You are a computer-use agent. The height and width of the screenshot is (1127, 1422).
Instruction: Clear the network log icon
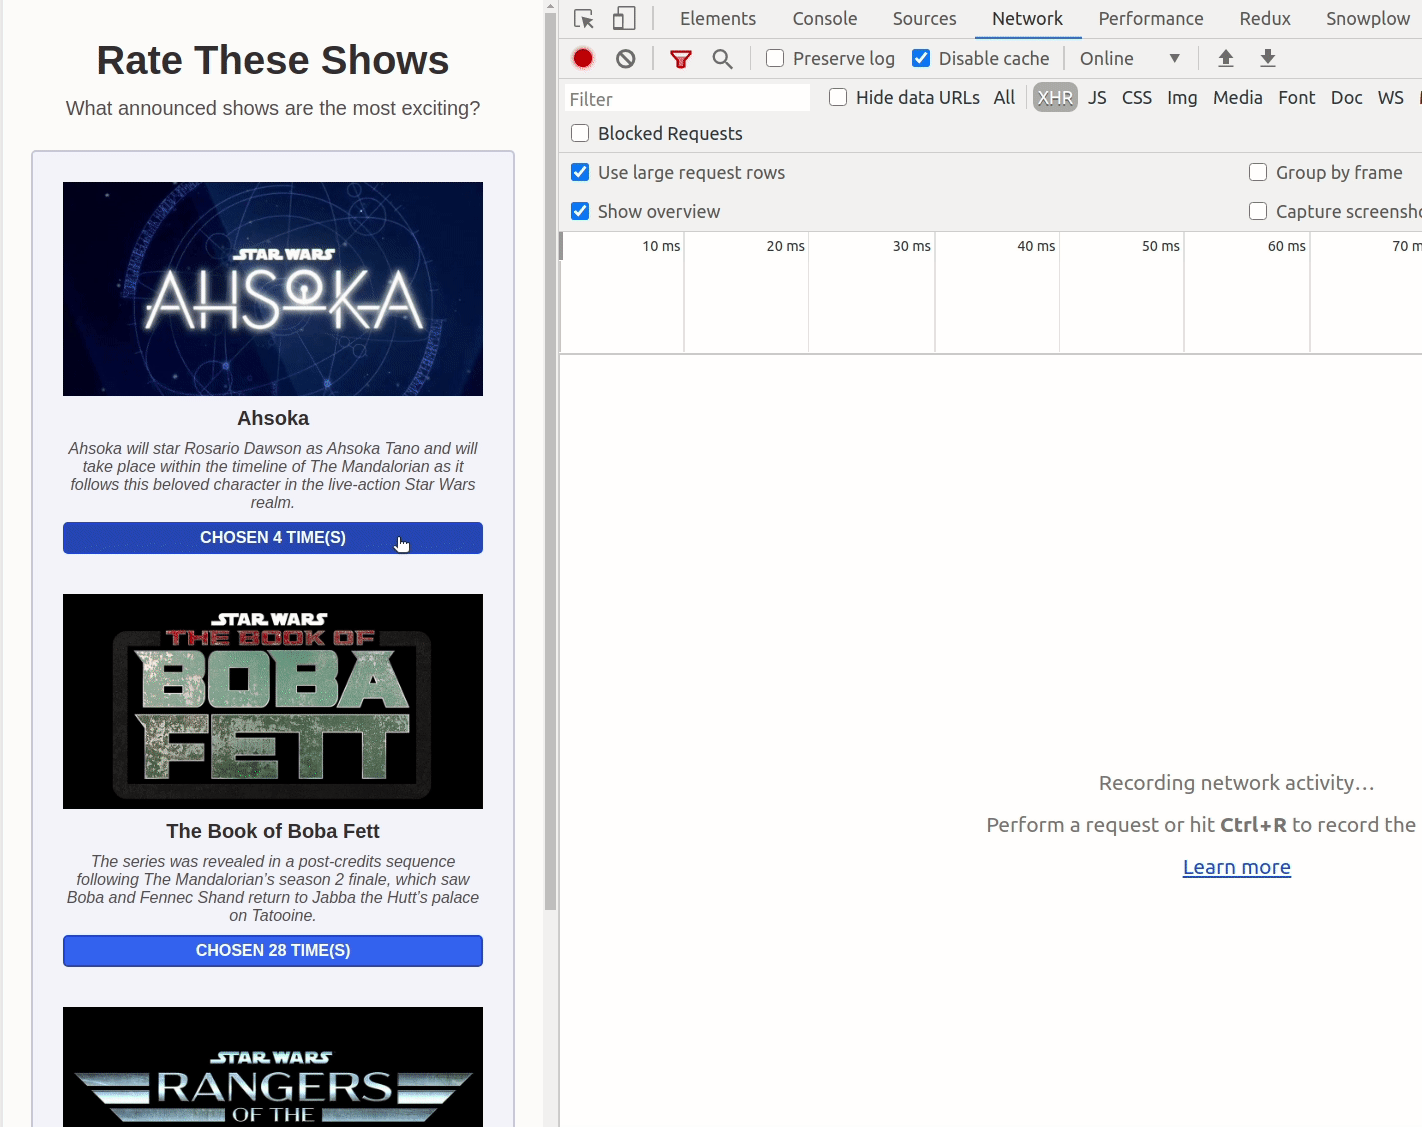click(x=626, y=59)
